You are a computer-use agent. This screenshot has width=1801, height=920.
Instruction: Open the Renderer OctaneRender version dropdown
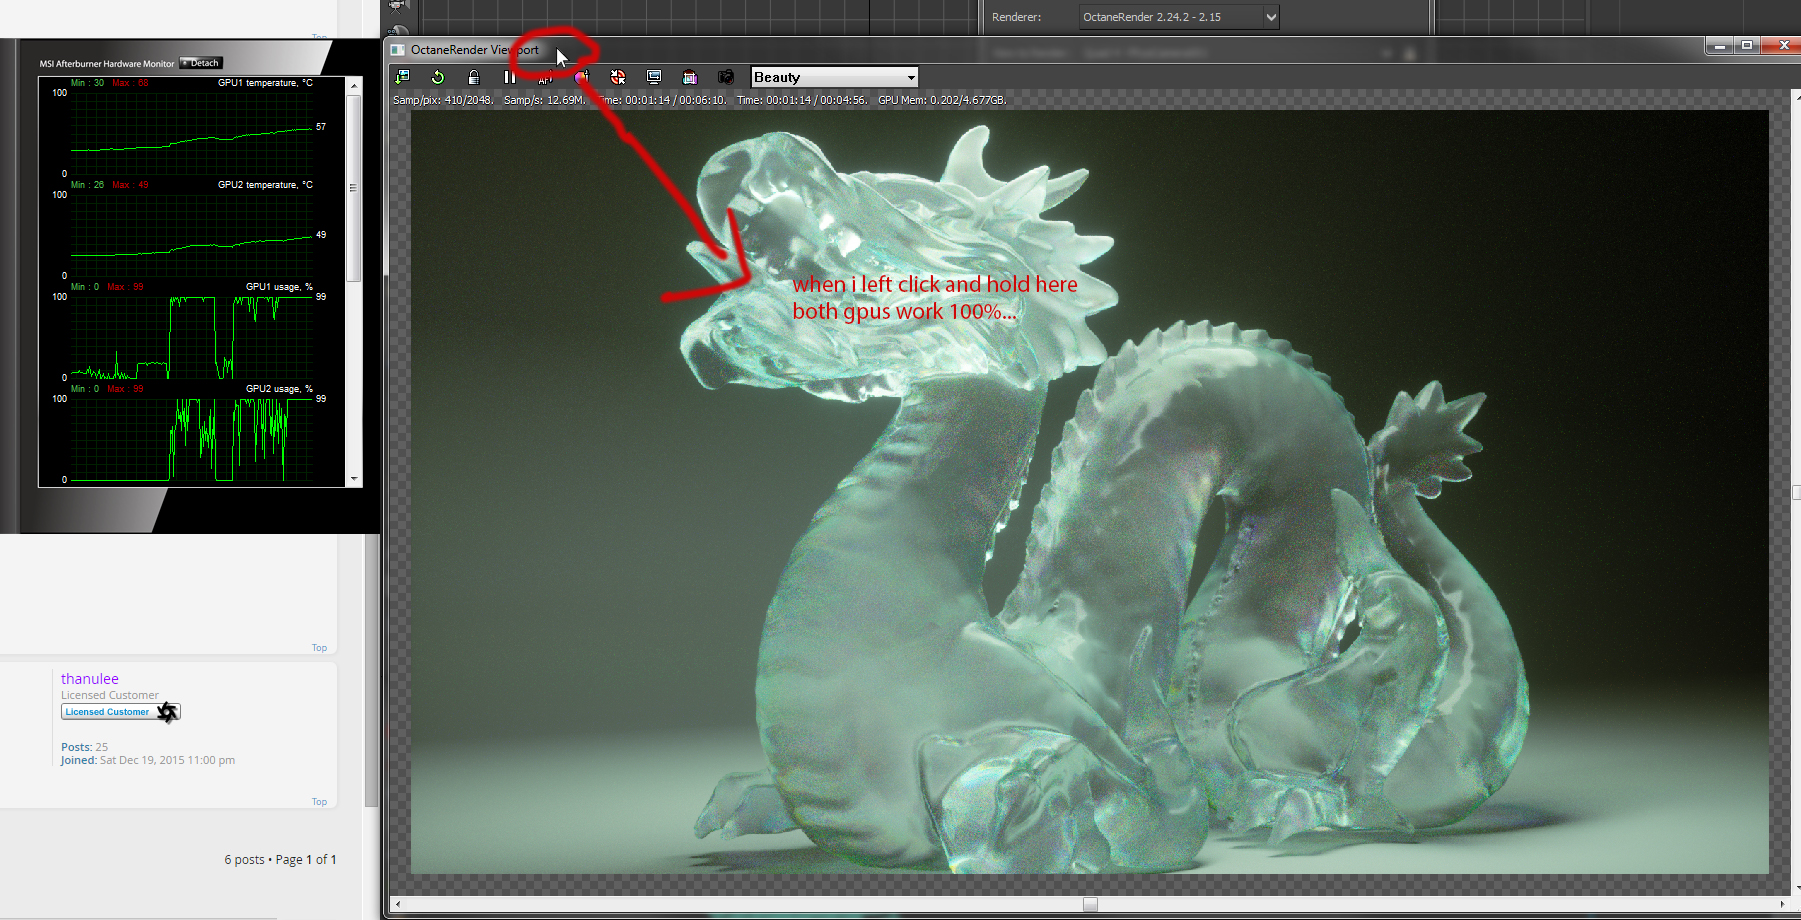pyautogui.click(x=1179, y=17)
